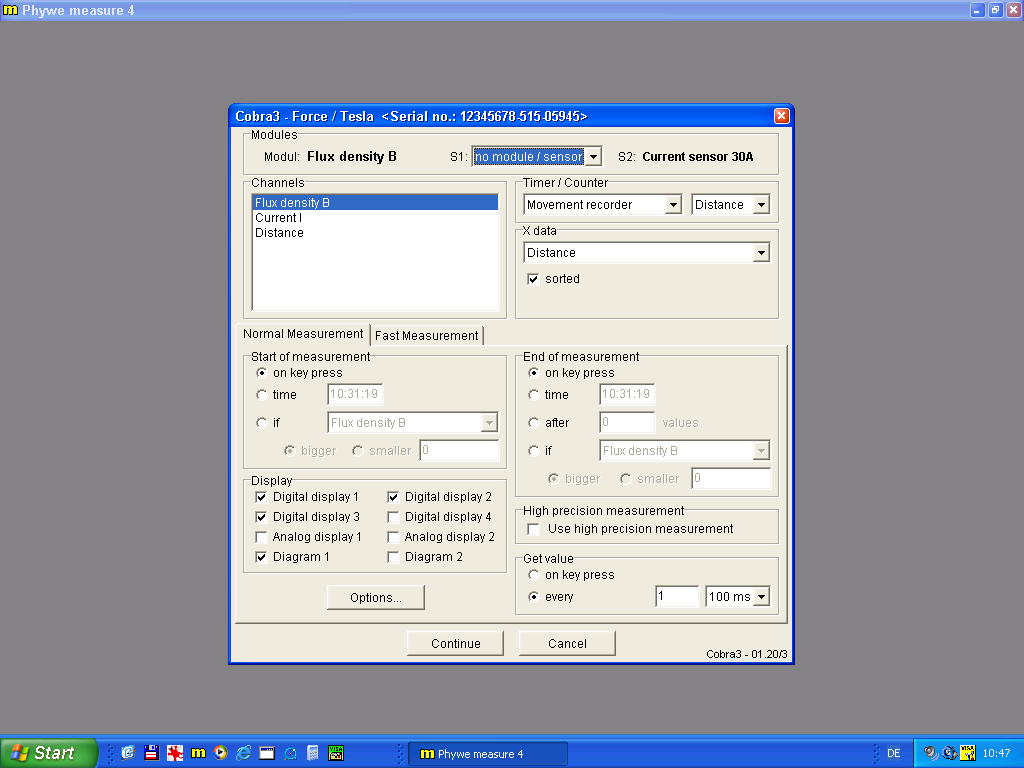Launch the floppy disk quick launch icon
Screen dimensions: 1024x768
pos(152,753)
